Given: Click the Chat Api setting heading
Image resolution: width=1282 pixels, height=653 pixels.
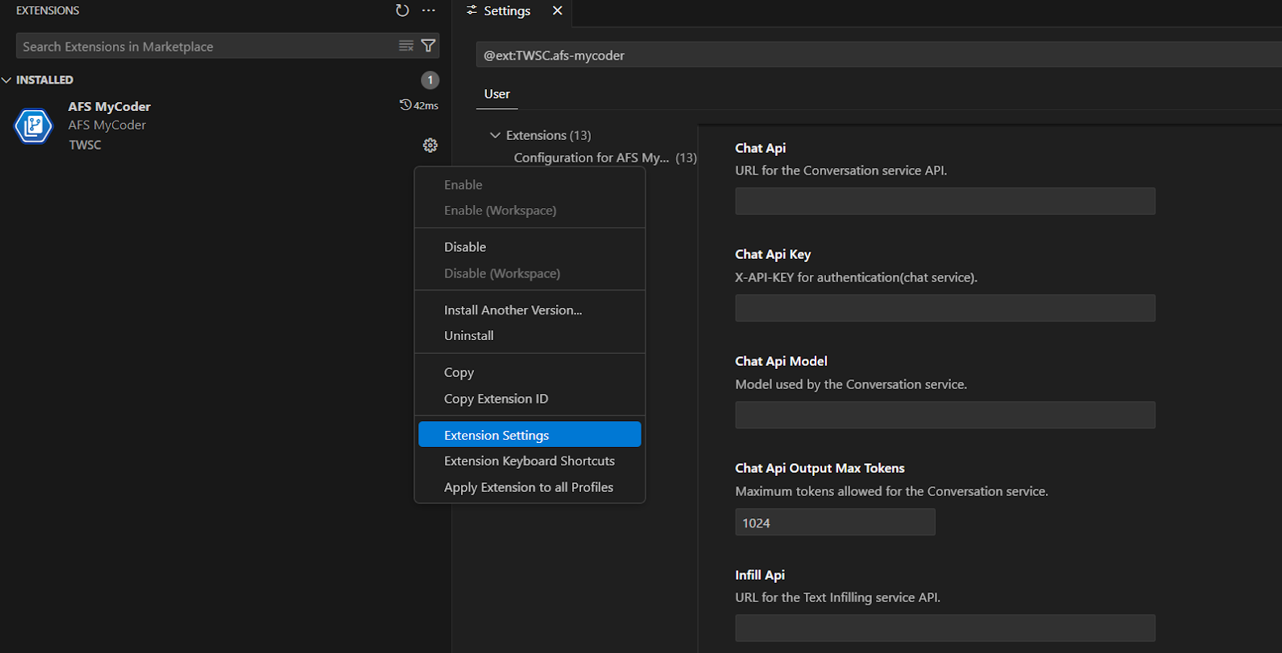Looking at the screenshot, I should point(760,148).
